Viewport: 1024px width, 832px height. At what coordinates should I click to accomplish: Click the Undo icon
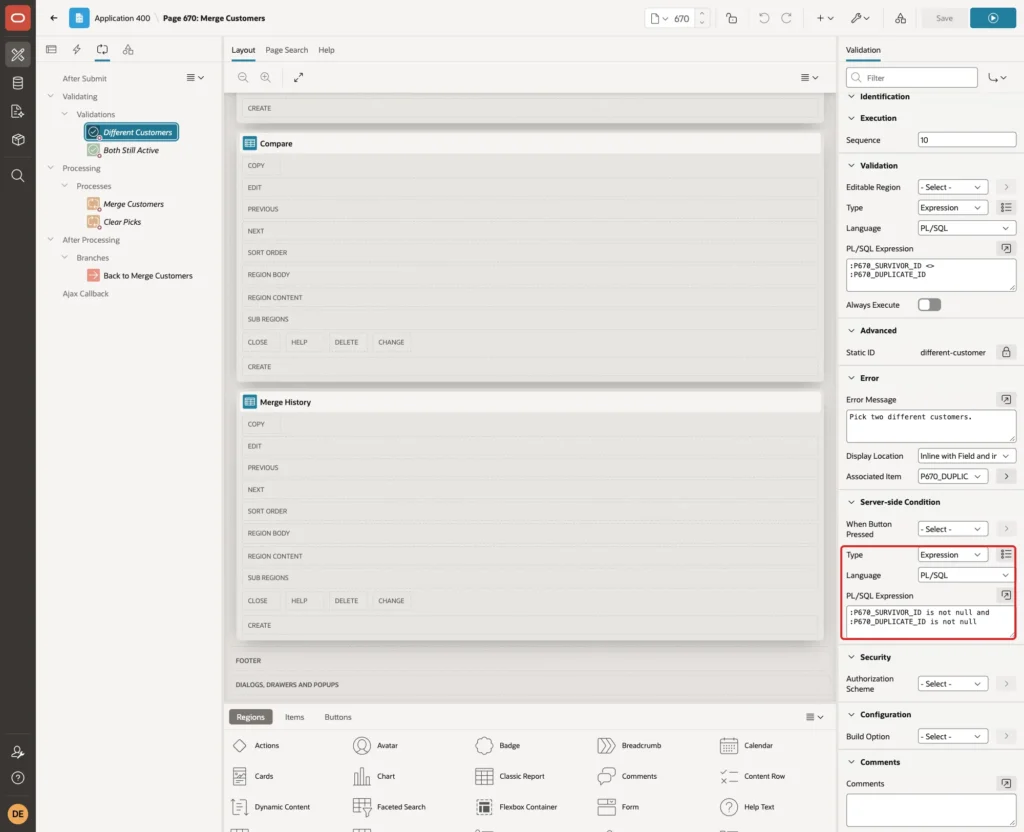763,18
